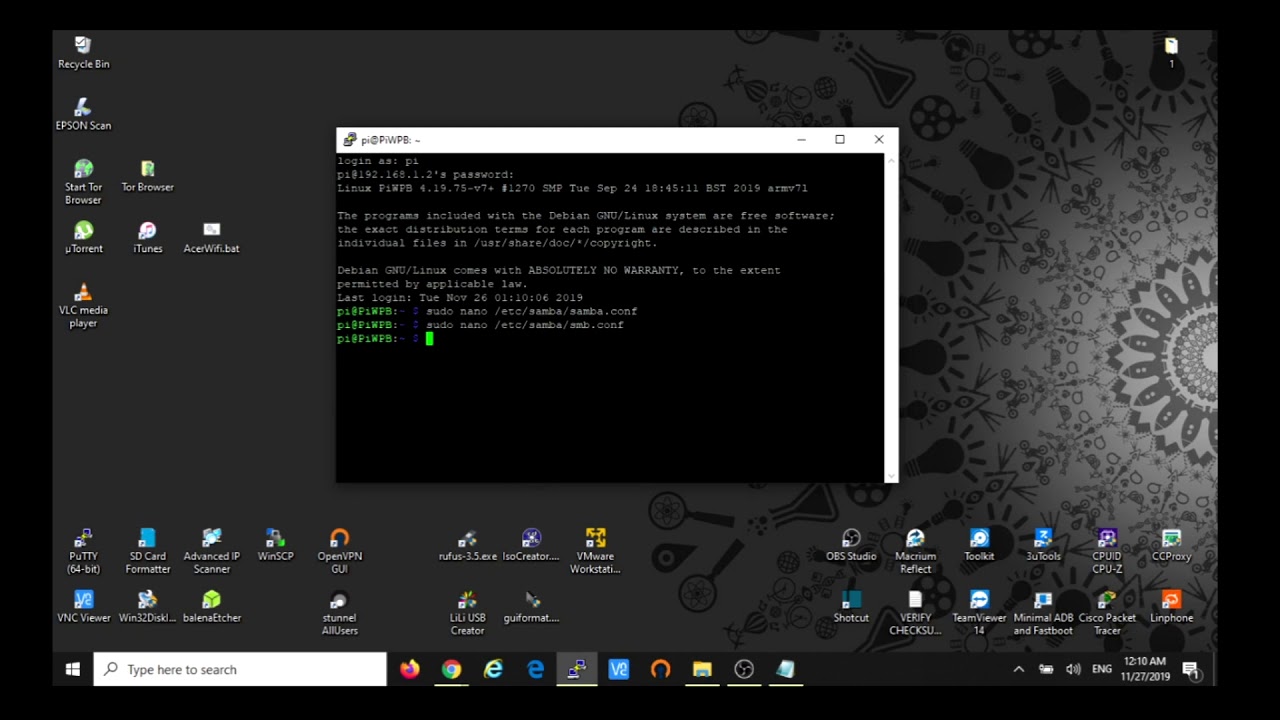
Task: Select the Win32DiskImager desktop icon
Action: tap(147, 607)
